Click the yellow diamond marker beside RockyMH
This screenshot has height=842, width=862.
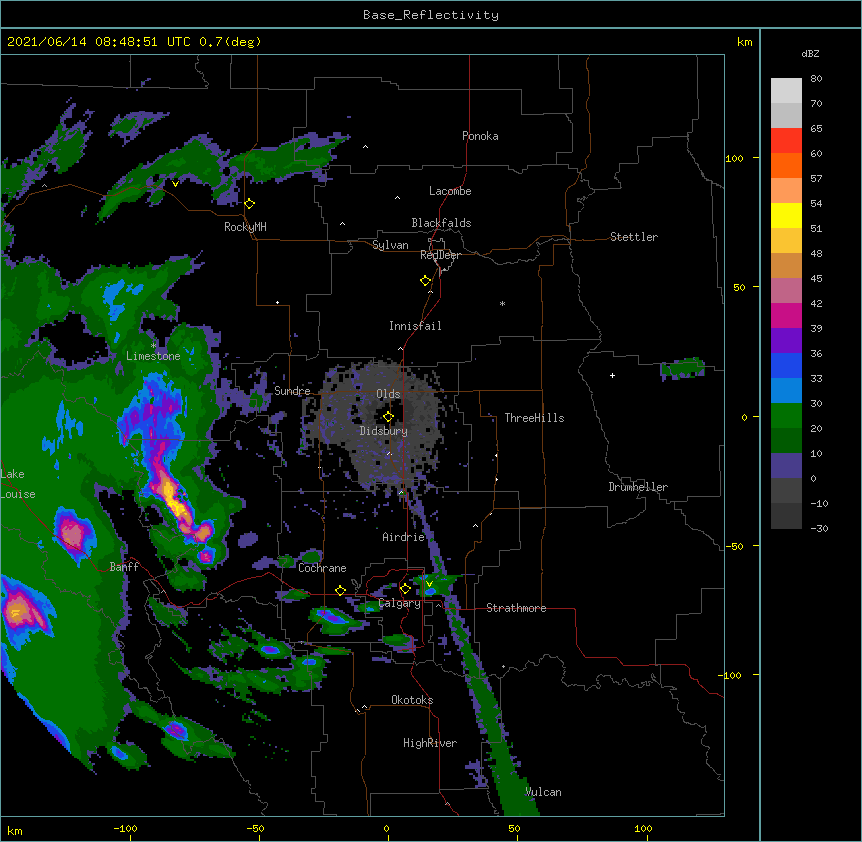tap(250, 204)
